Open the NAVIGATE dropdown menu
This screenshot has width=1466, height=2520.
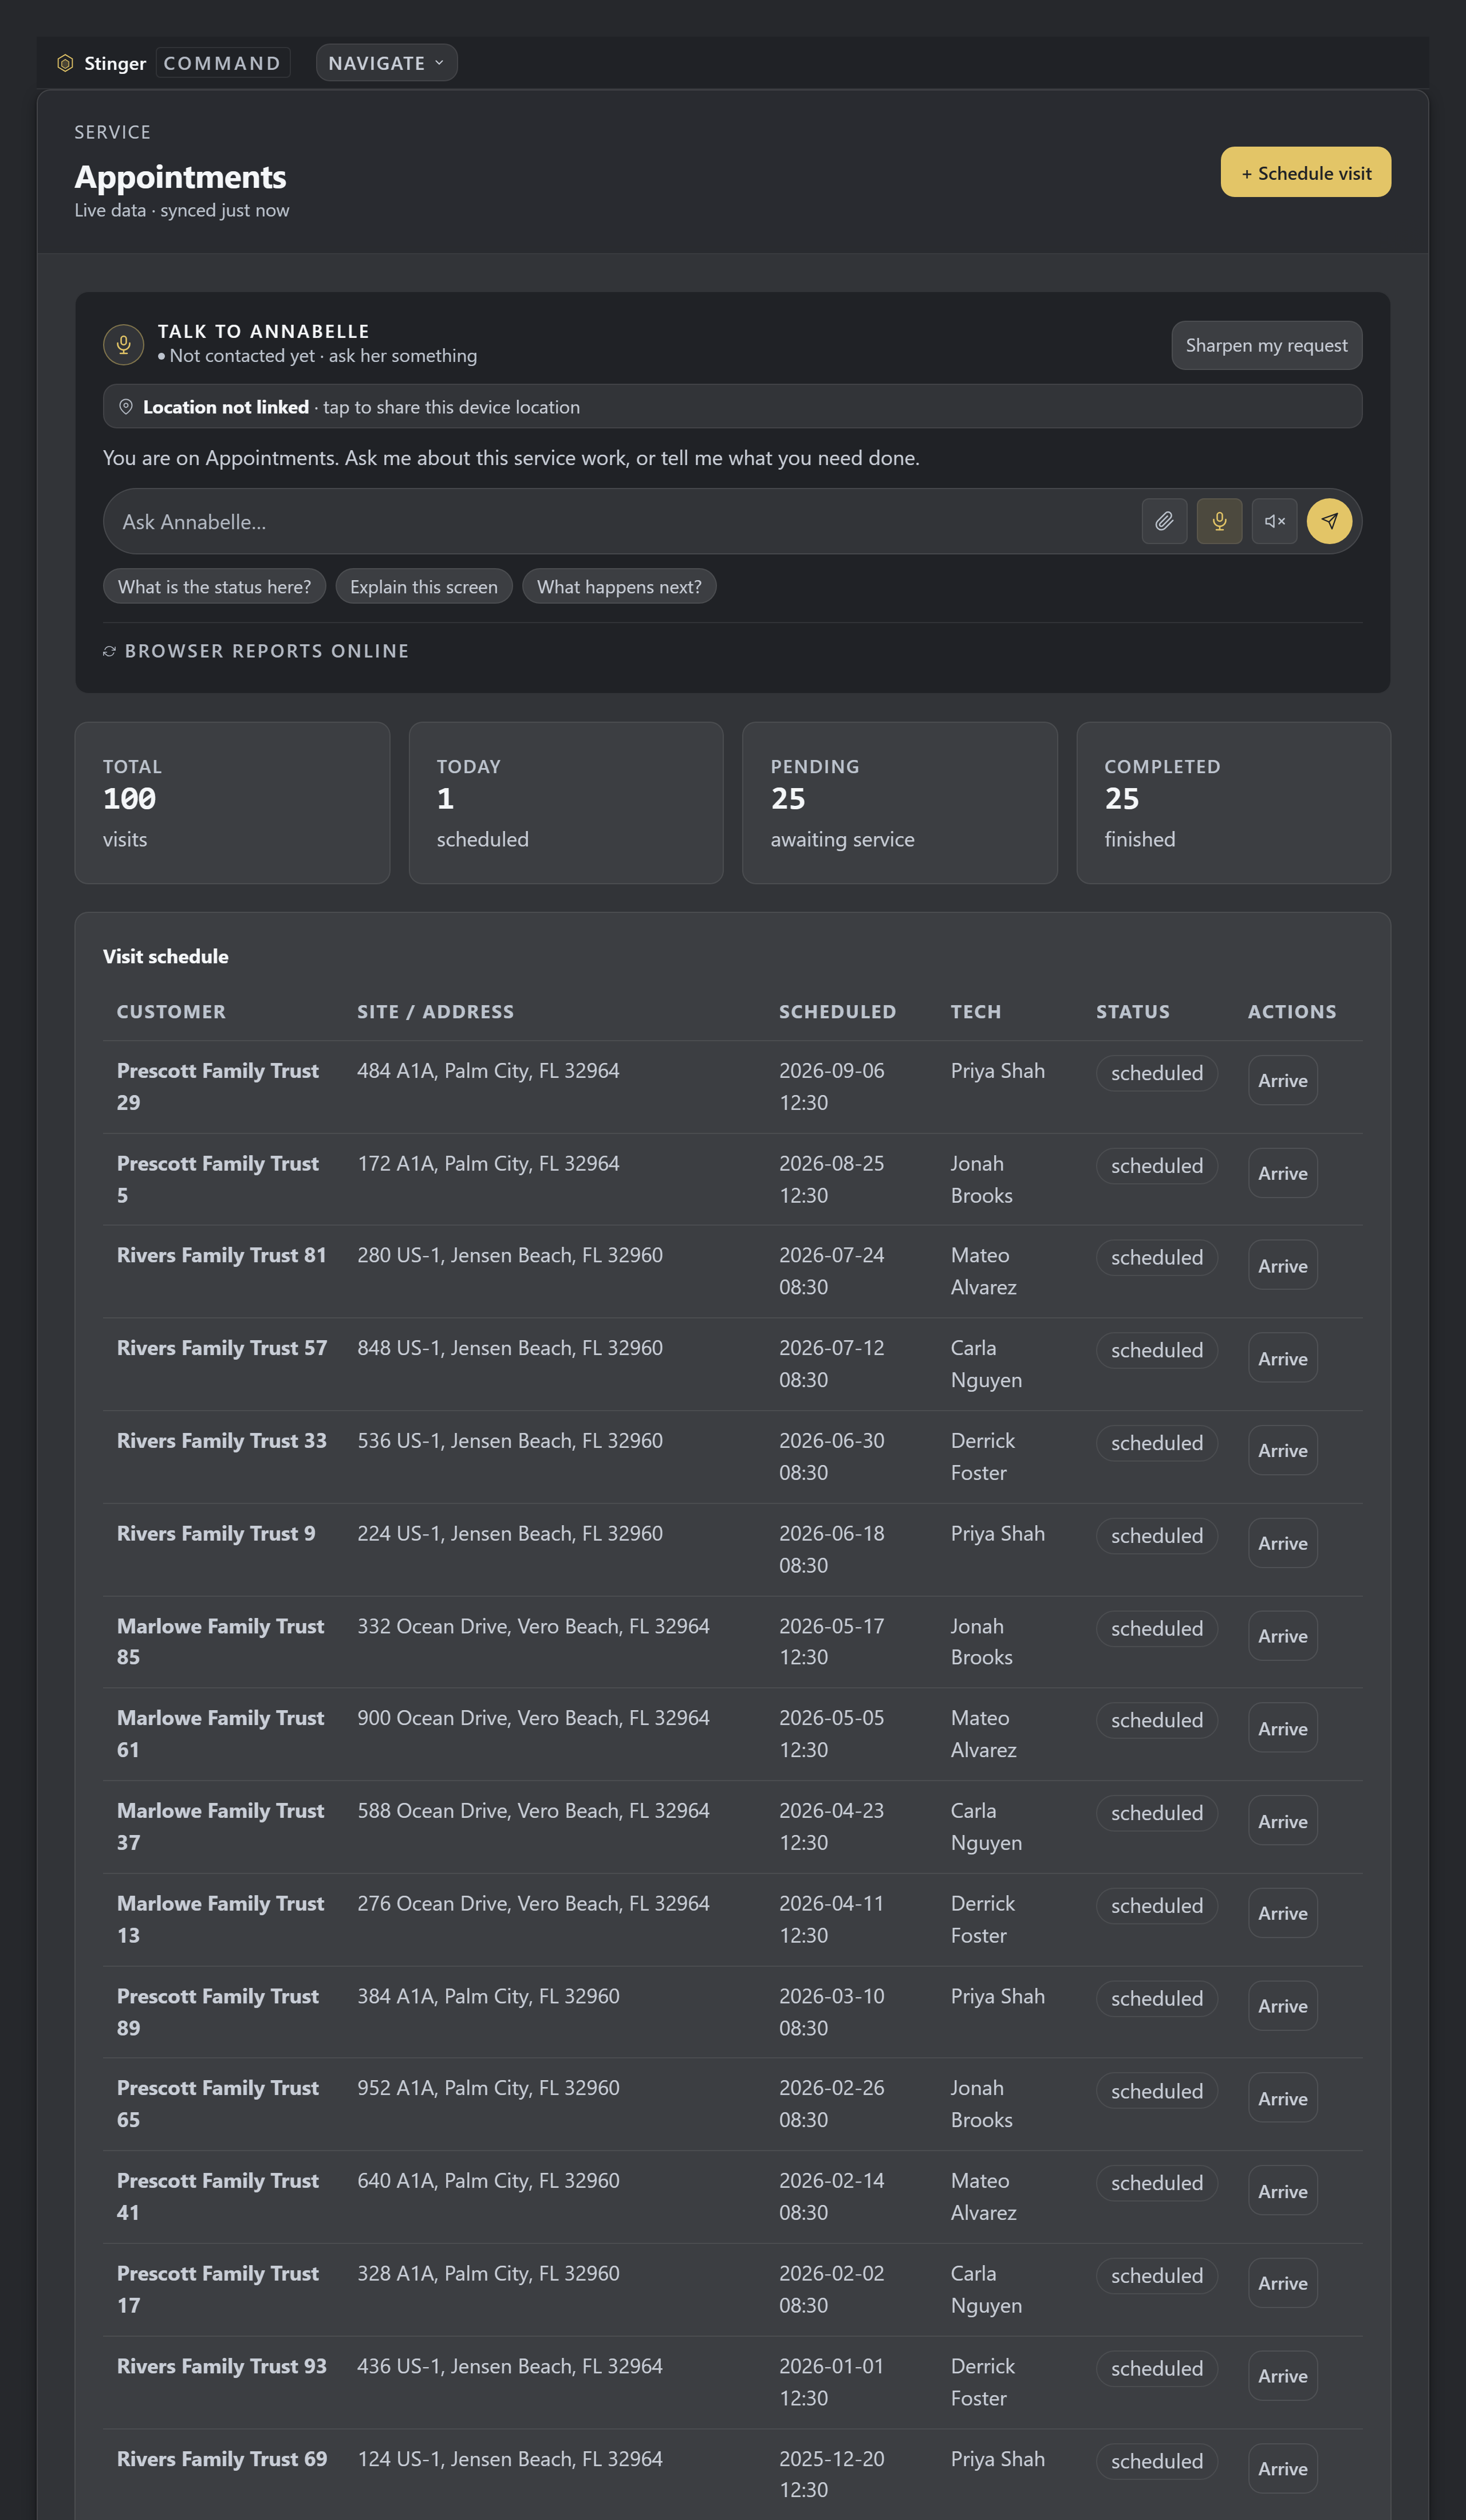point(387,63)
